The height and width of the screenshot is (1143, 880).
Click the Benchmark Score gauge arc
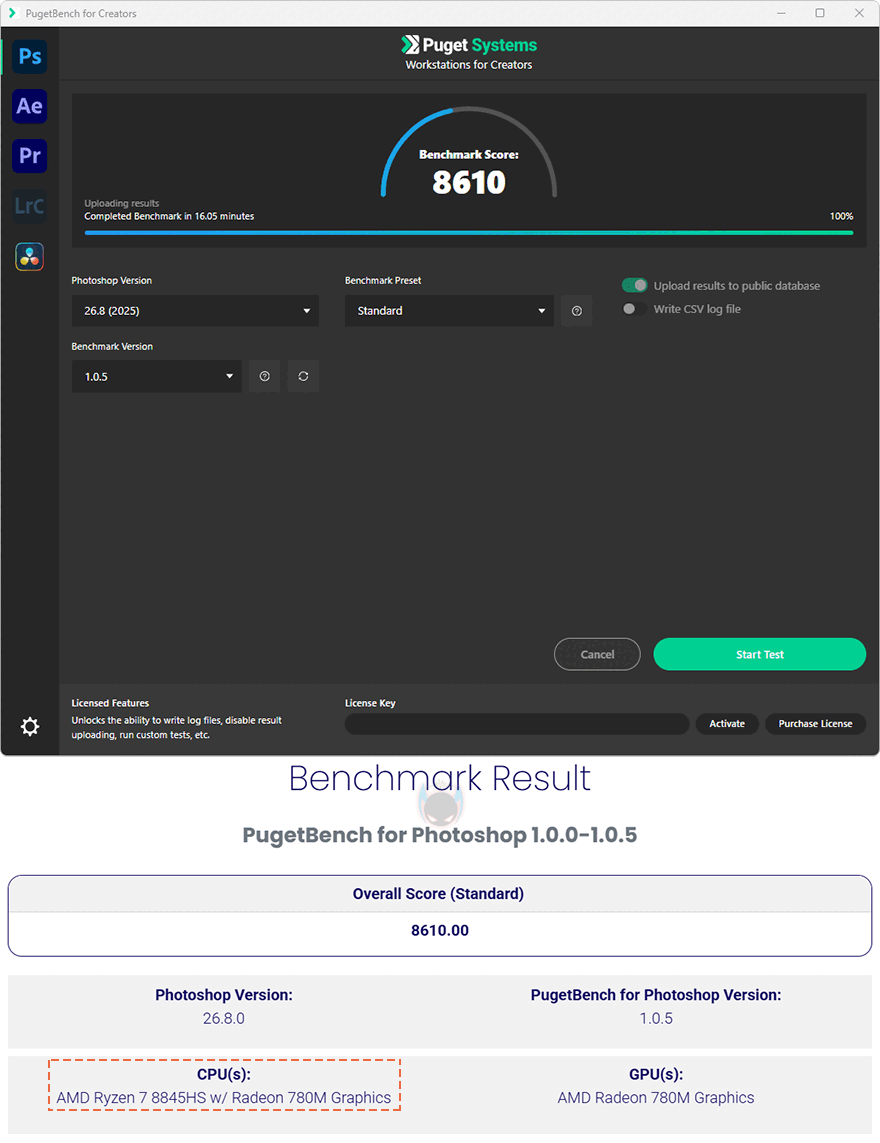point(469,152)
